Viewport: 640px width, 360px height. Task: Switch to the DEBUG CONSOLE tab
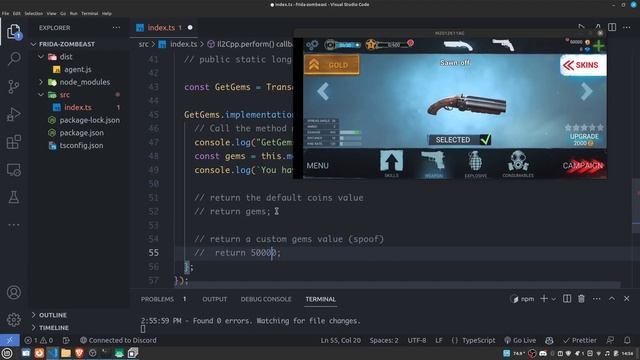[266, 299]
